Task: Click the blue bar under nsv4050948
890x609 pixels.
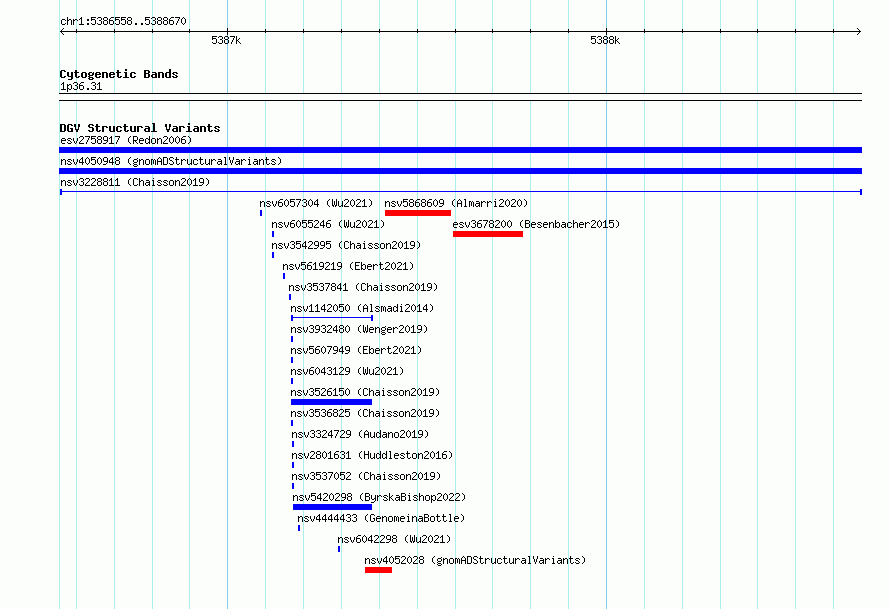Action: [x=460, y=171]
